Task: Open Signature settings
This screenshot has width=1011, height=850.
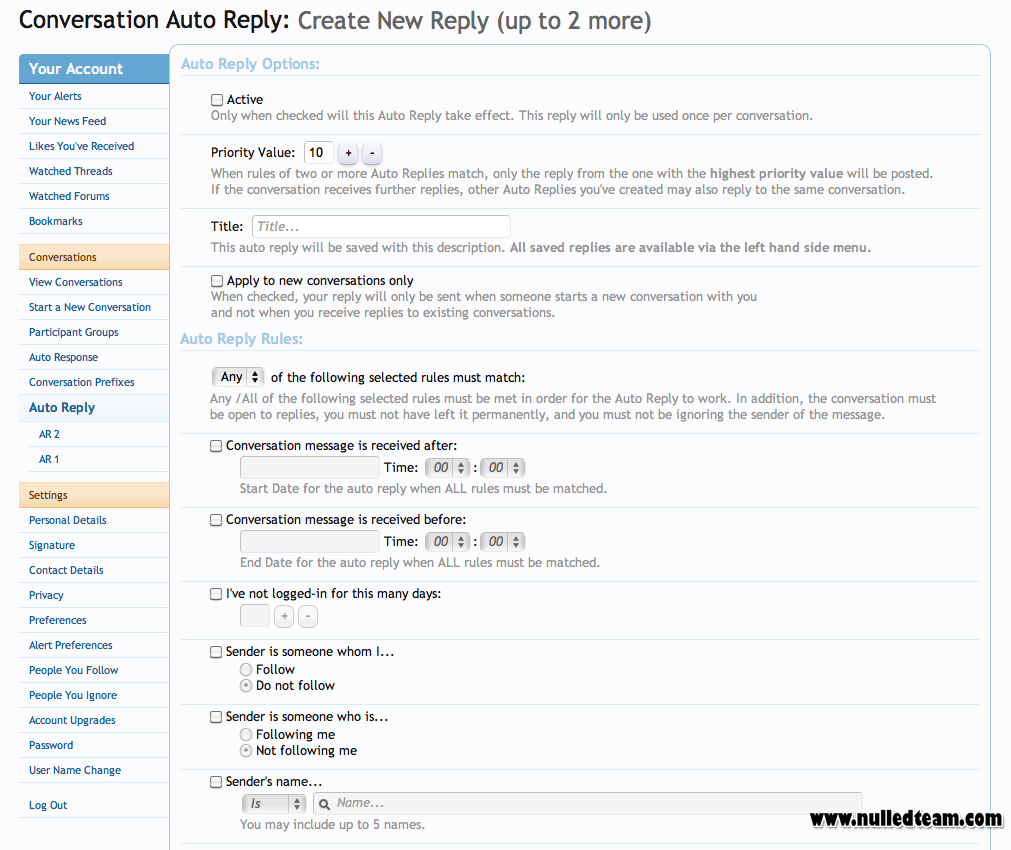Action: (52, 546)
